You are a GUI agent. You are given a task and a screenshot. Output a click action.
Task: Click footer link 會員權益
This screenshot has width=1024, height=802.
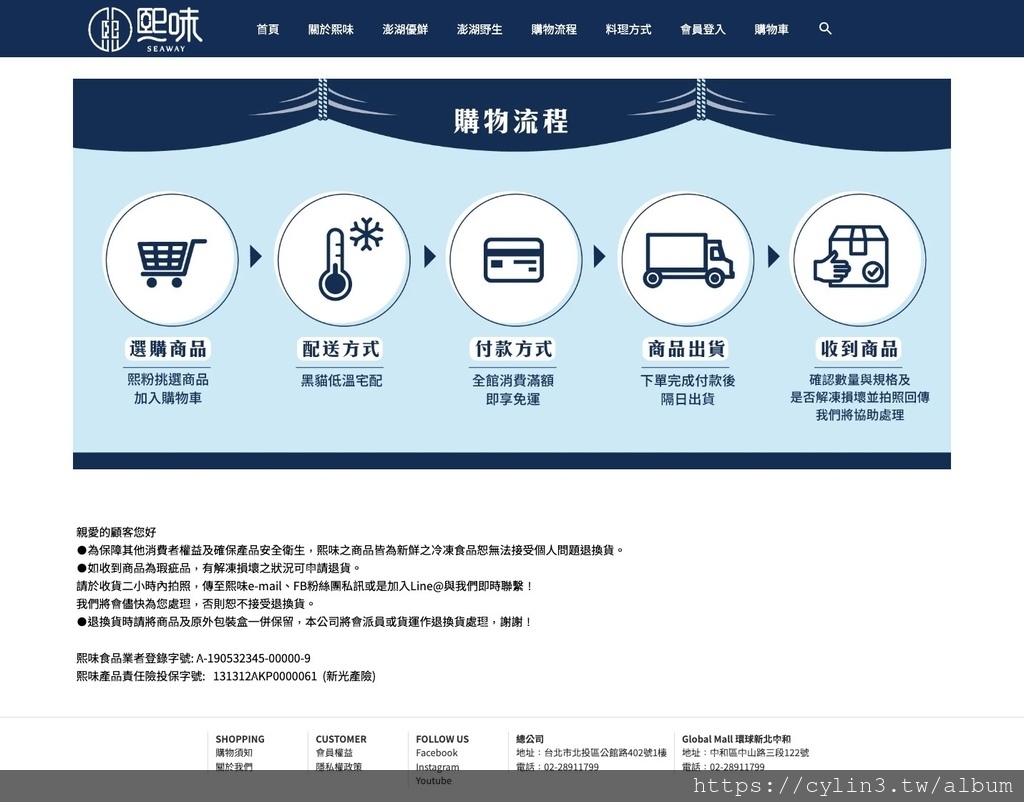pyautogui.click(x=334, y=753)
